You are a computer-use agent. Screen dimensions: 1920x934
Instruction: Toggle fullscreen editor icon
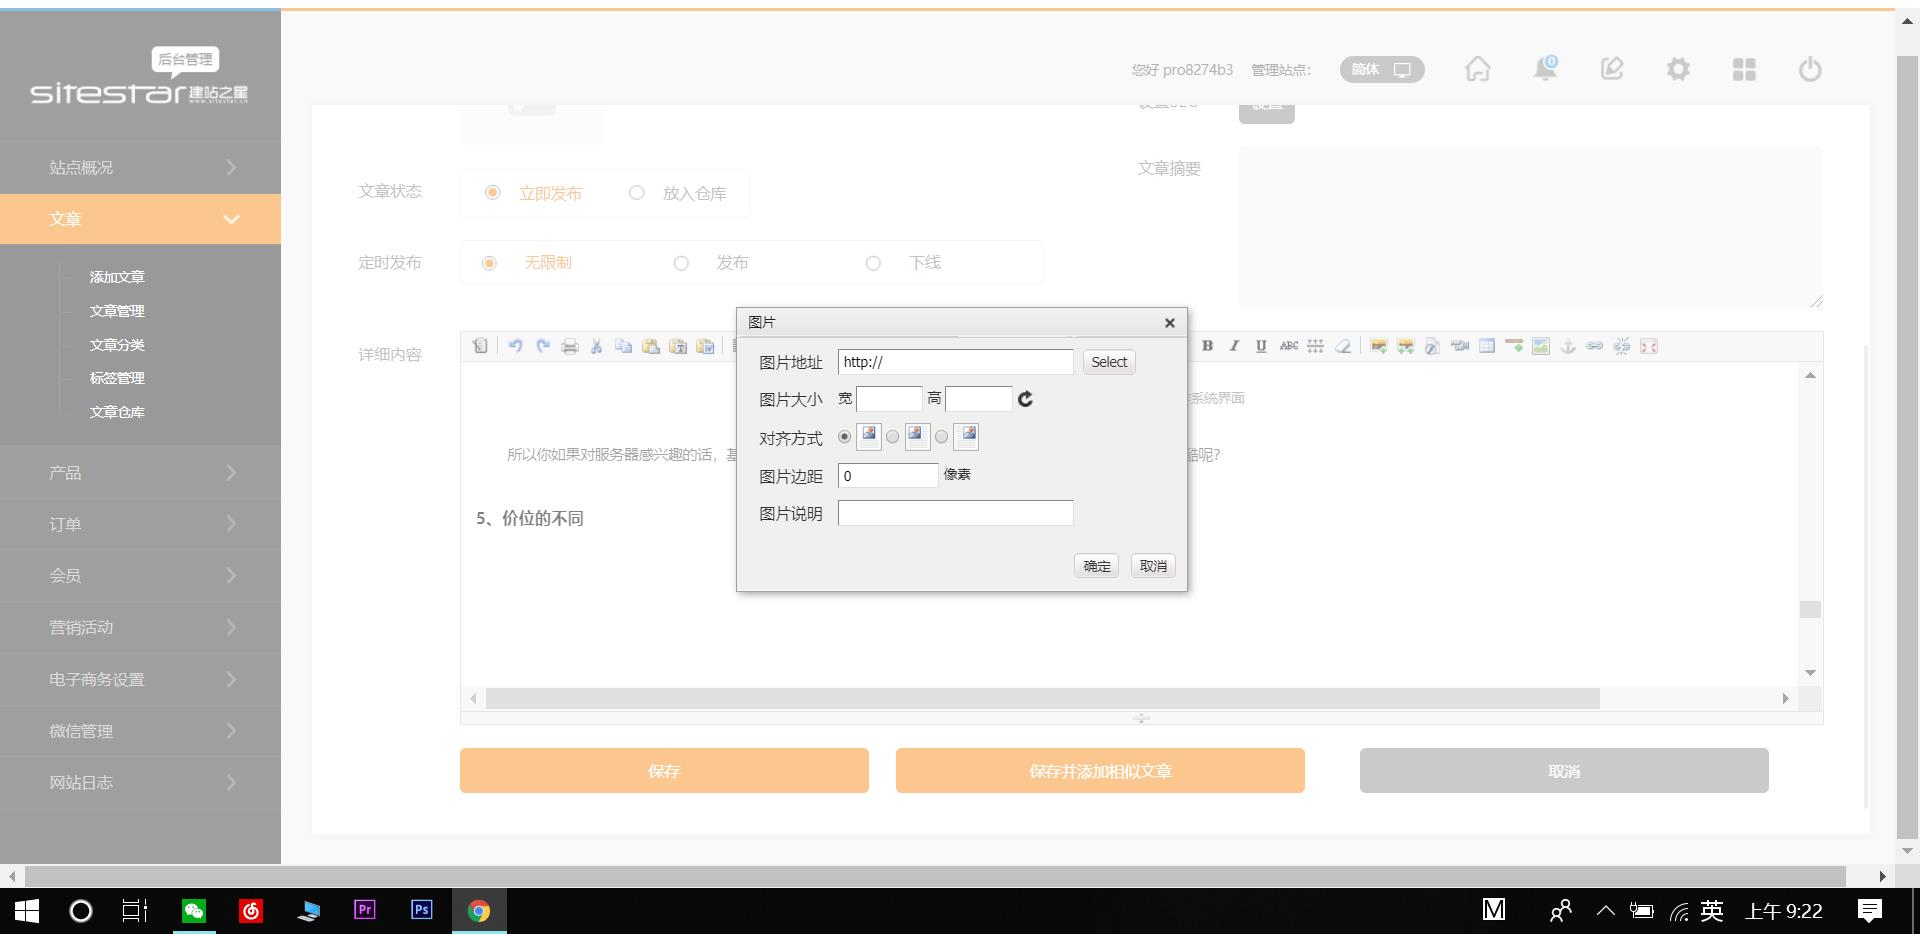coord(1648,346)
